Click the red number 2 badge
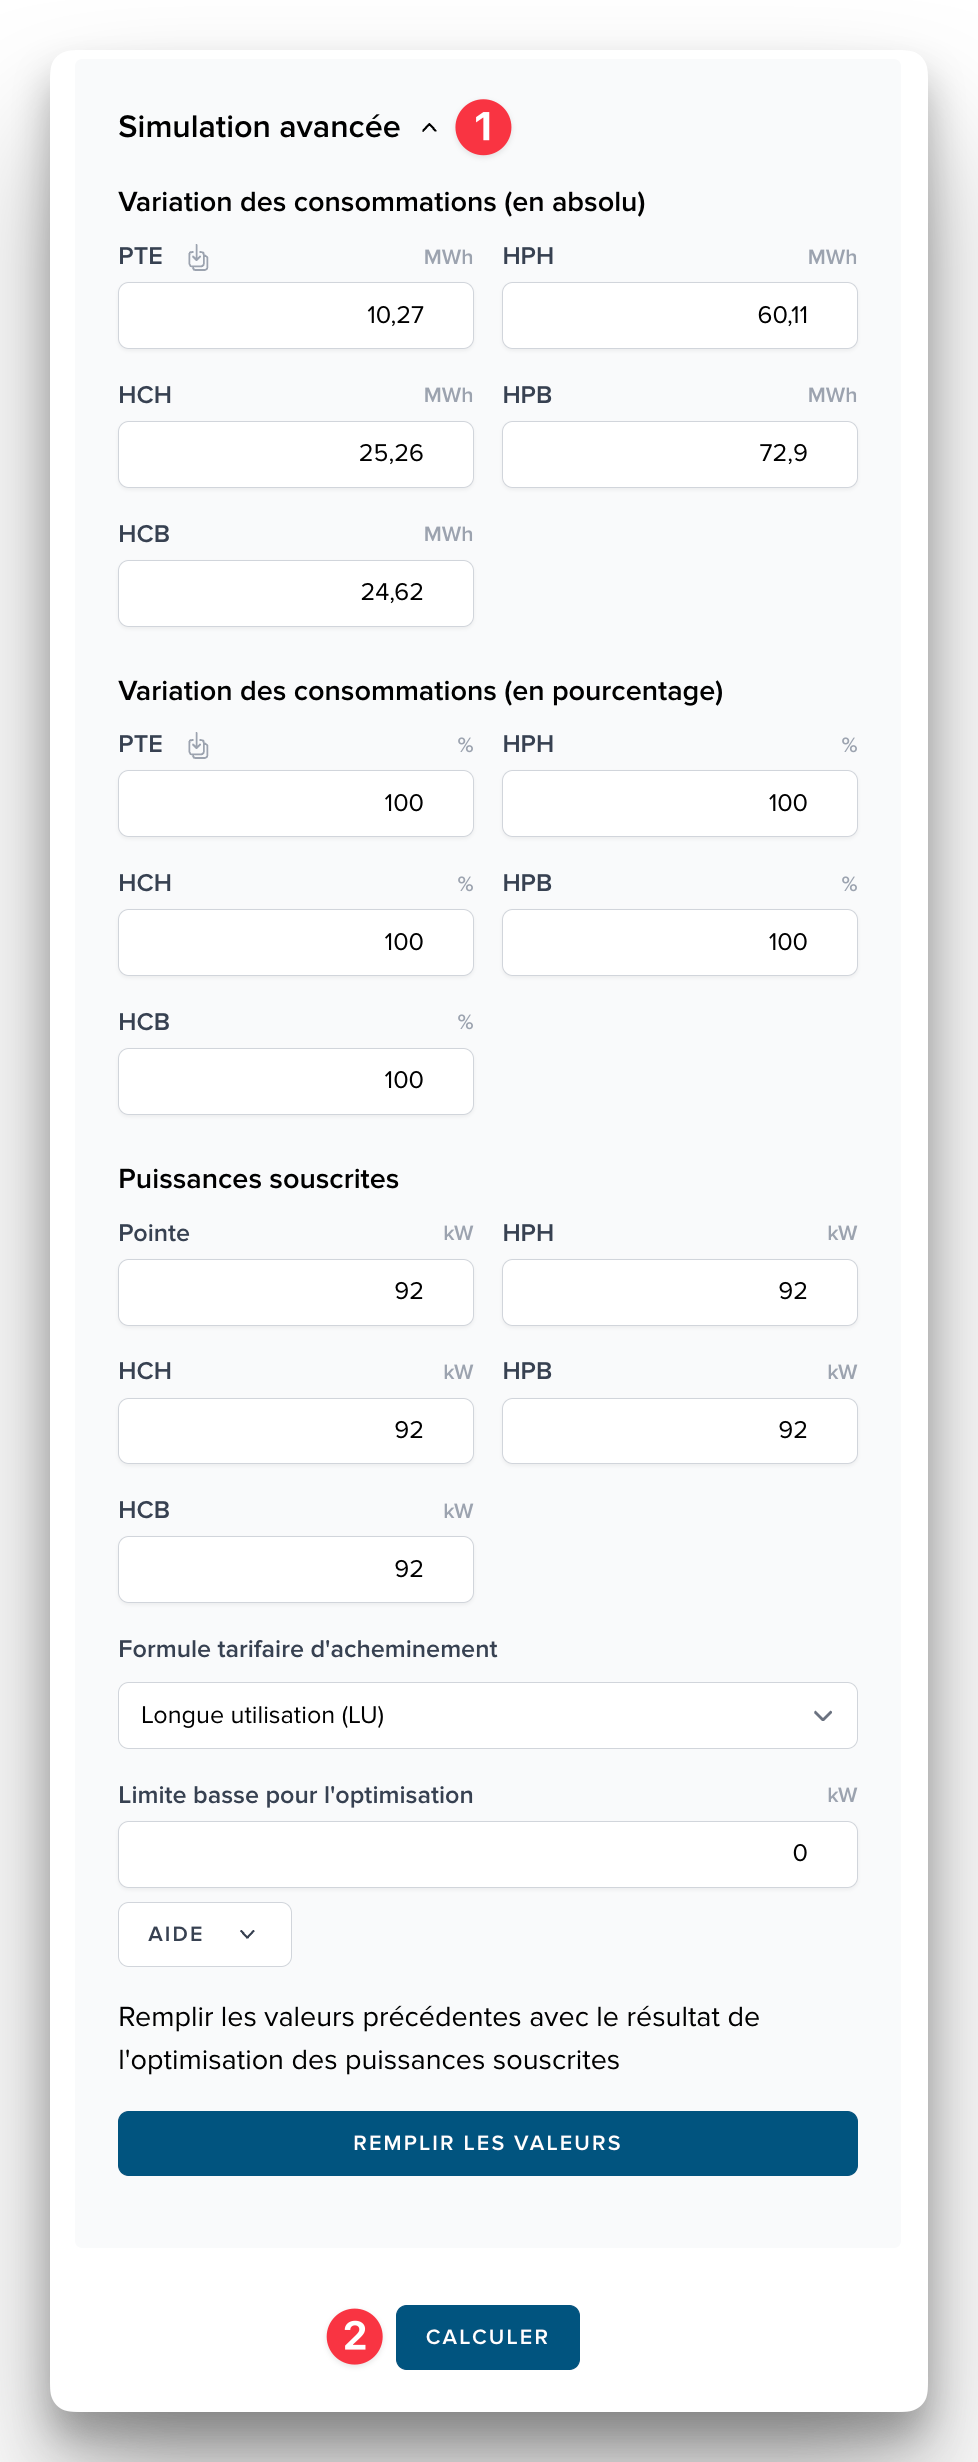Screen dimensions: 978x2462 tap(355, 2337)
